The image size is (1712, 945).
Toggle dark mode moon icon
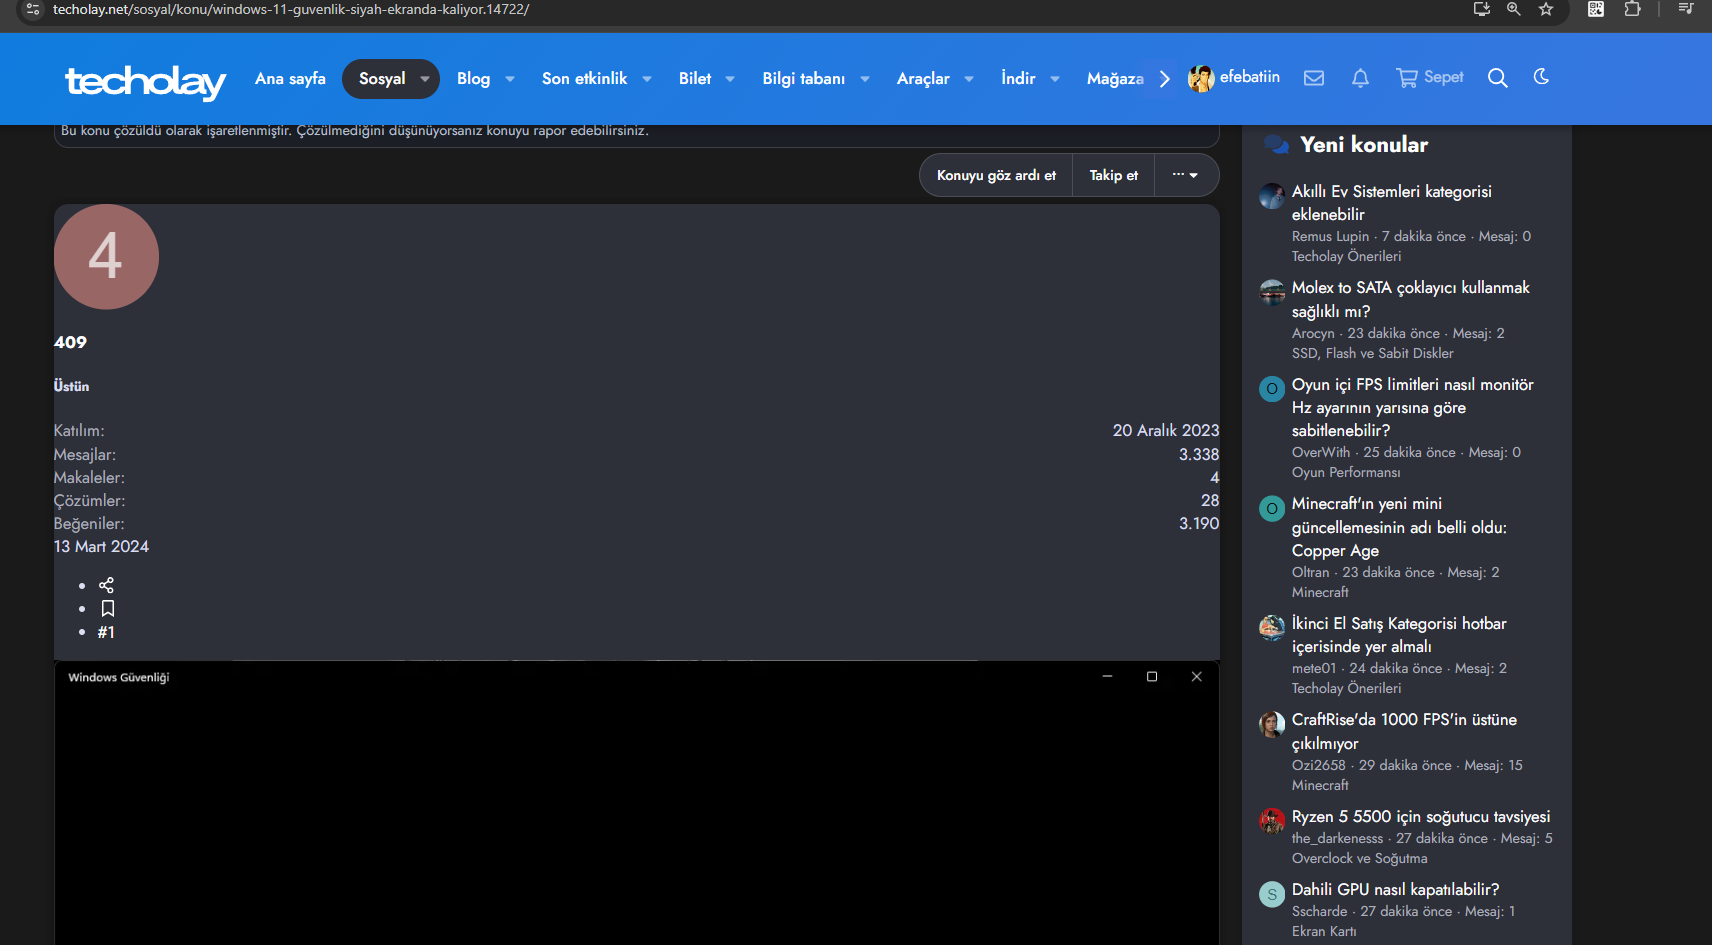[1541, 77]
